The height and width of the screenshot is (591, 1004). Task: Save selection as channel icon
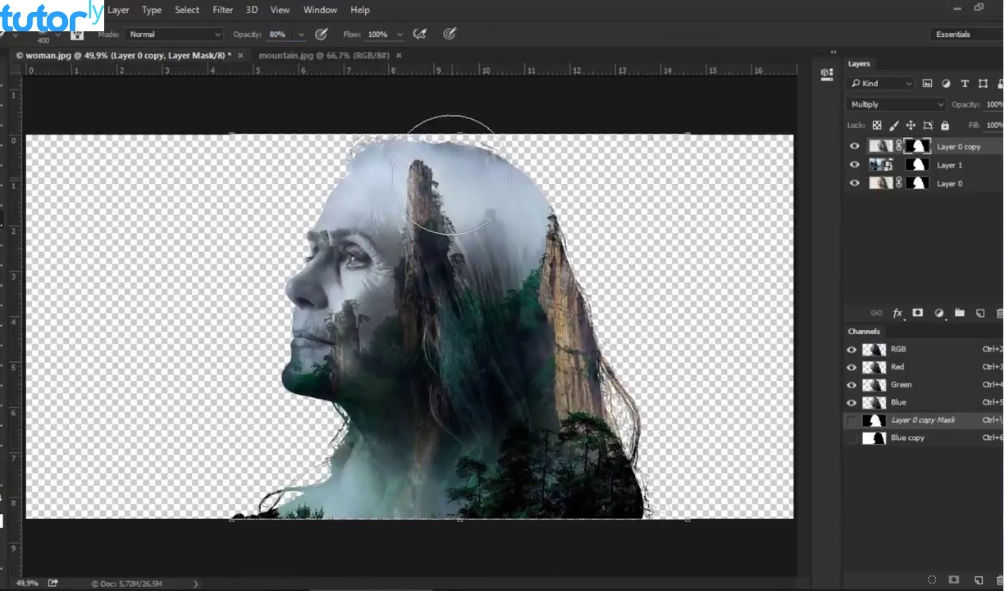pyautogui.click(x=953, y=579)
